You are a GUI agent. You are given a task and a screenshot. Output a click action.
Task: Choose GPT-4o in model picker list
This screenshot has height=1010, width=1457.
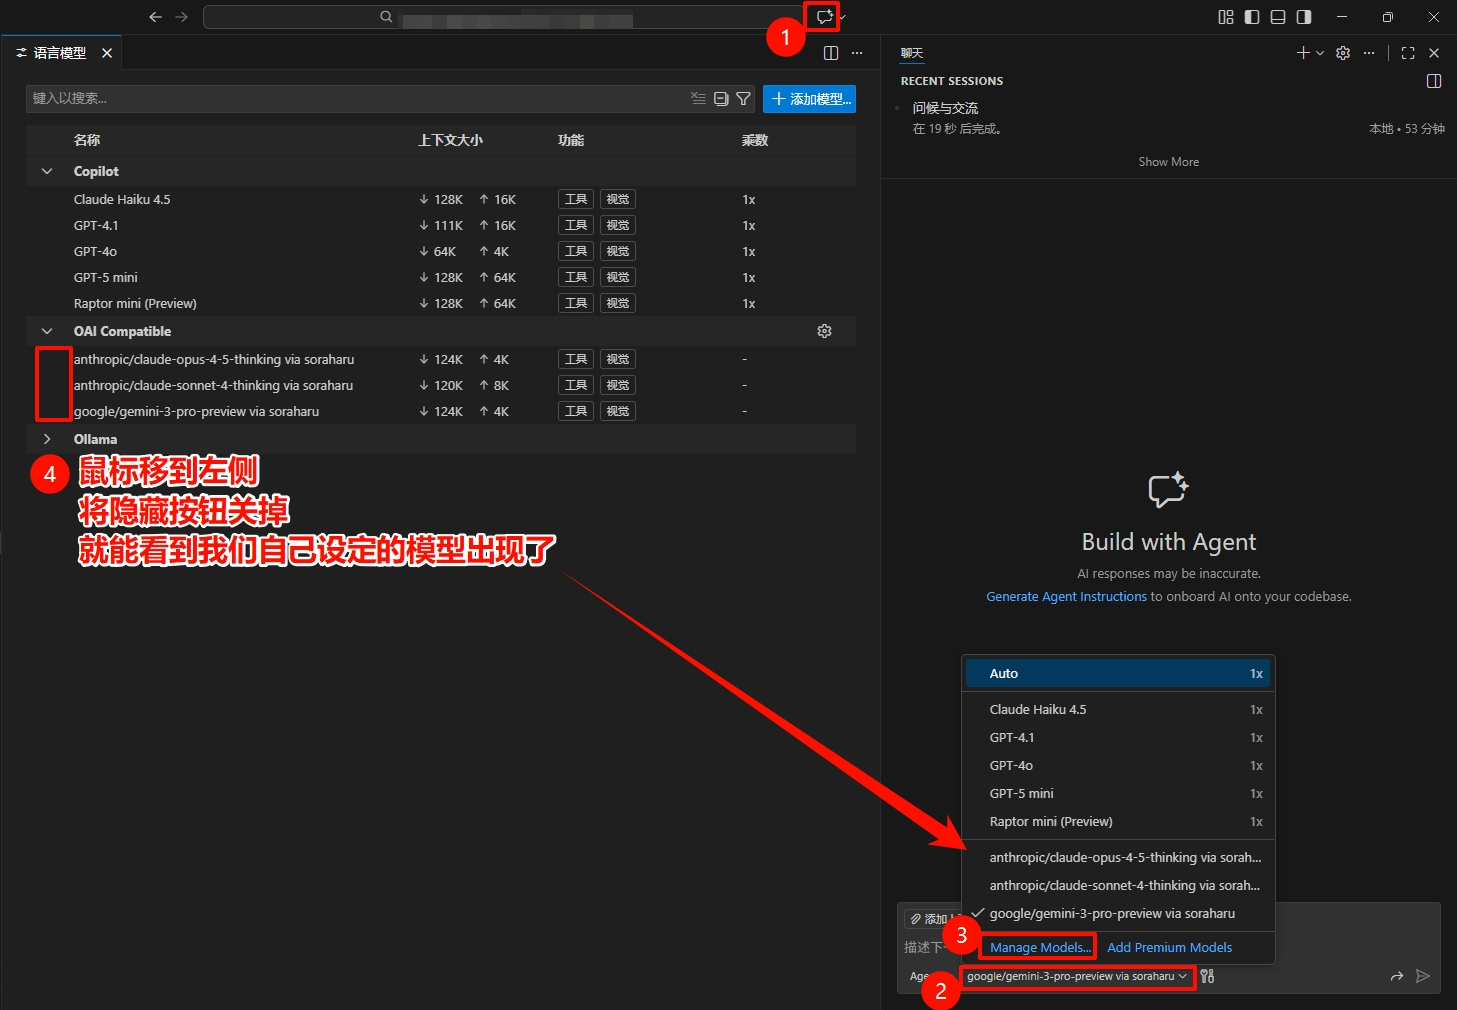coord(1118,766)
